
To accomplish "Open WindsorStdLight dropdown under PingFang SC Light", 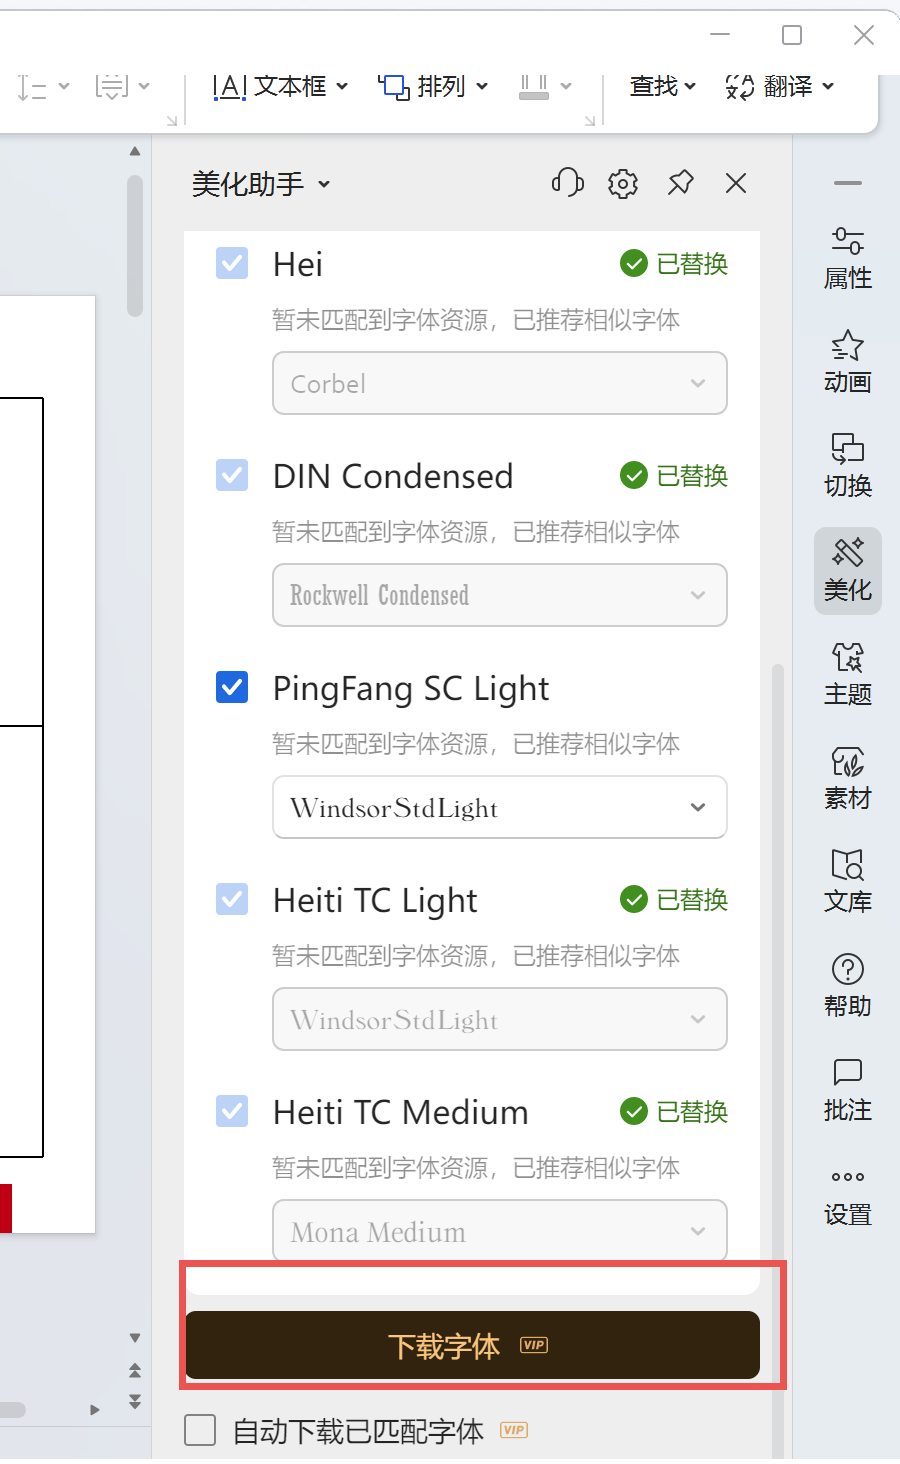I will click(499, 807).
